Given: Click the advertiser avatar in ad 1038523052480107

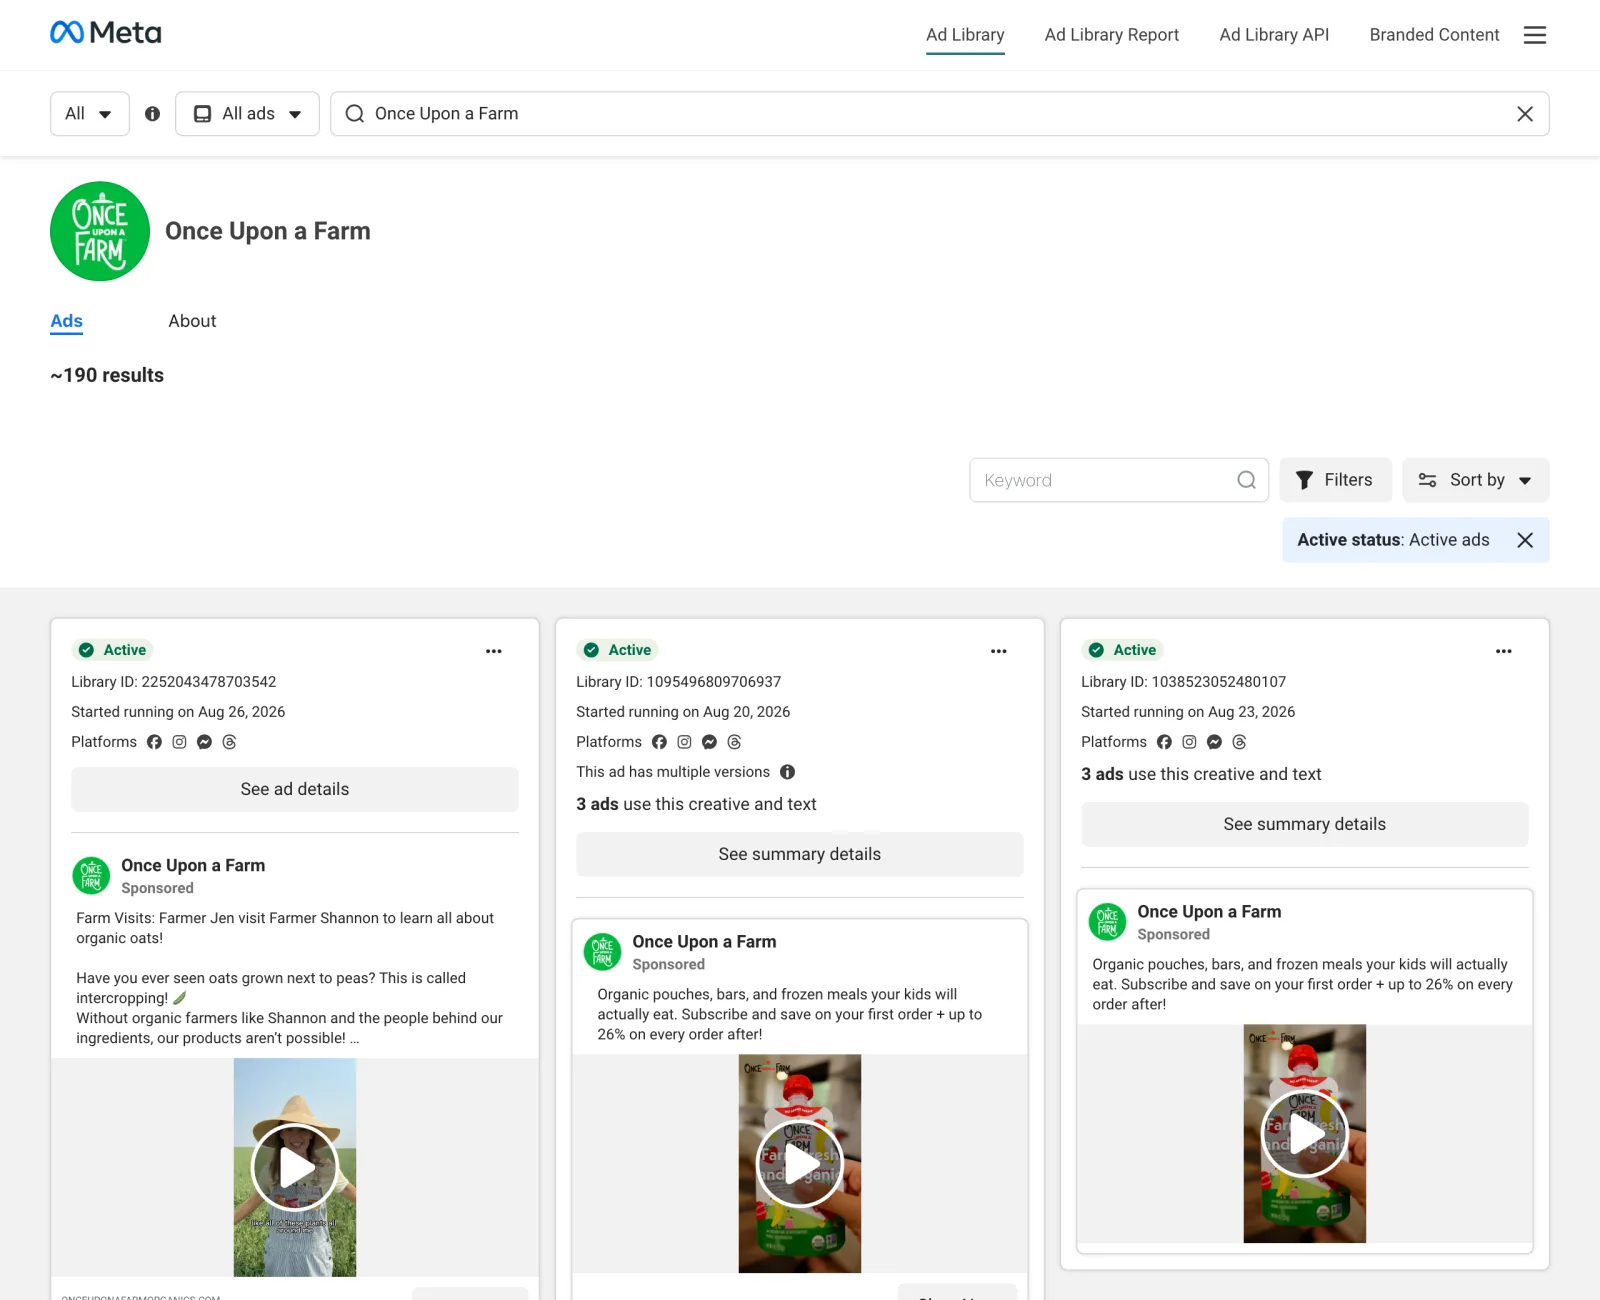Looking at the screenshot, I should point(1107,922).
